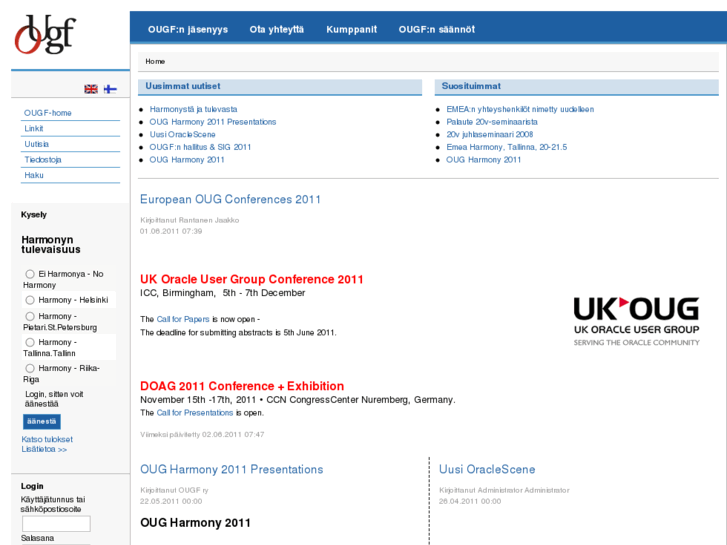Click the 'äänestä' vote button

click(42, 422)
